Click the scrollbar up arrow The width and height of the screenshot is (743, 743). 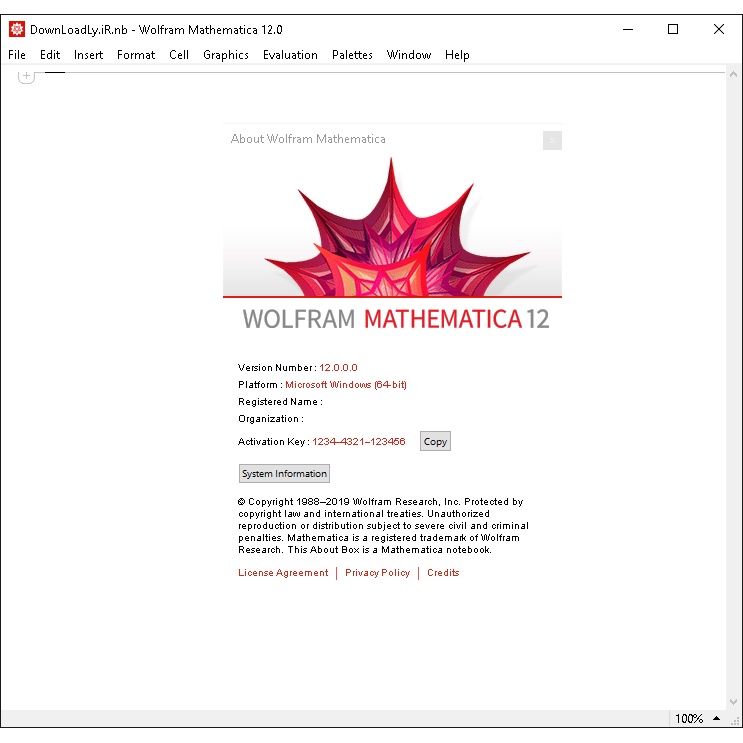click(734, 74)
